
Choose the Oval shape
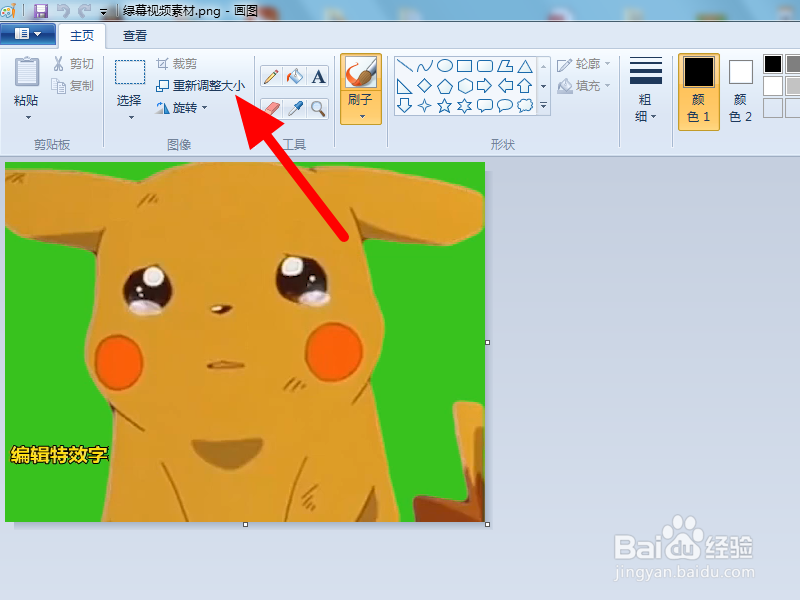click(x=445, y=66)
